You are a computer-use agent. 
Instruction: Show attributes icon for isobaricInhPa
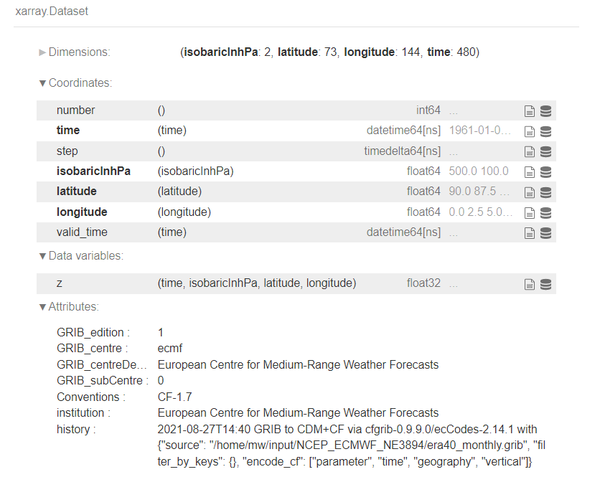(x=530, y=172)
